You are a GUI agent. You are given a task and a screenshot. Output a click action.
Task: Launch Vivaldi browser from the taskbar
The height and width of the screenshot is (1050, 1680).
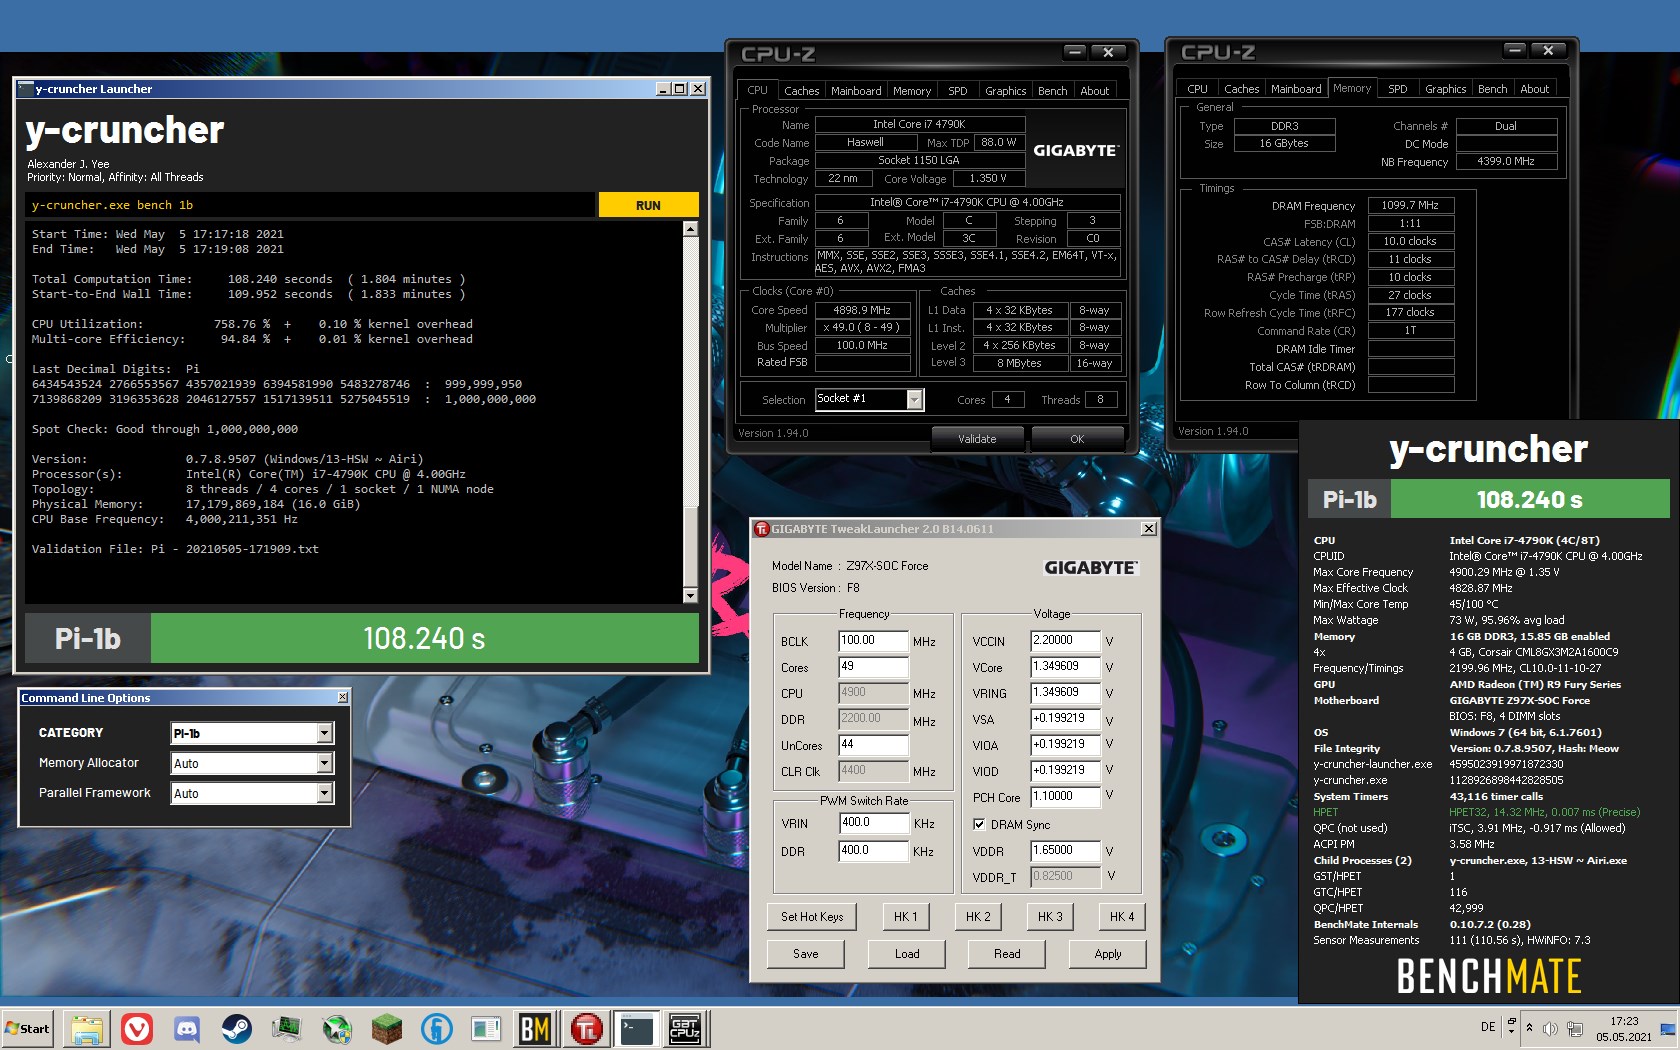pyautogui.click(x=137, y=1029)
